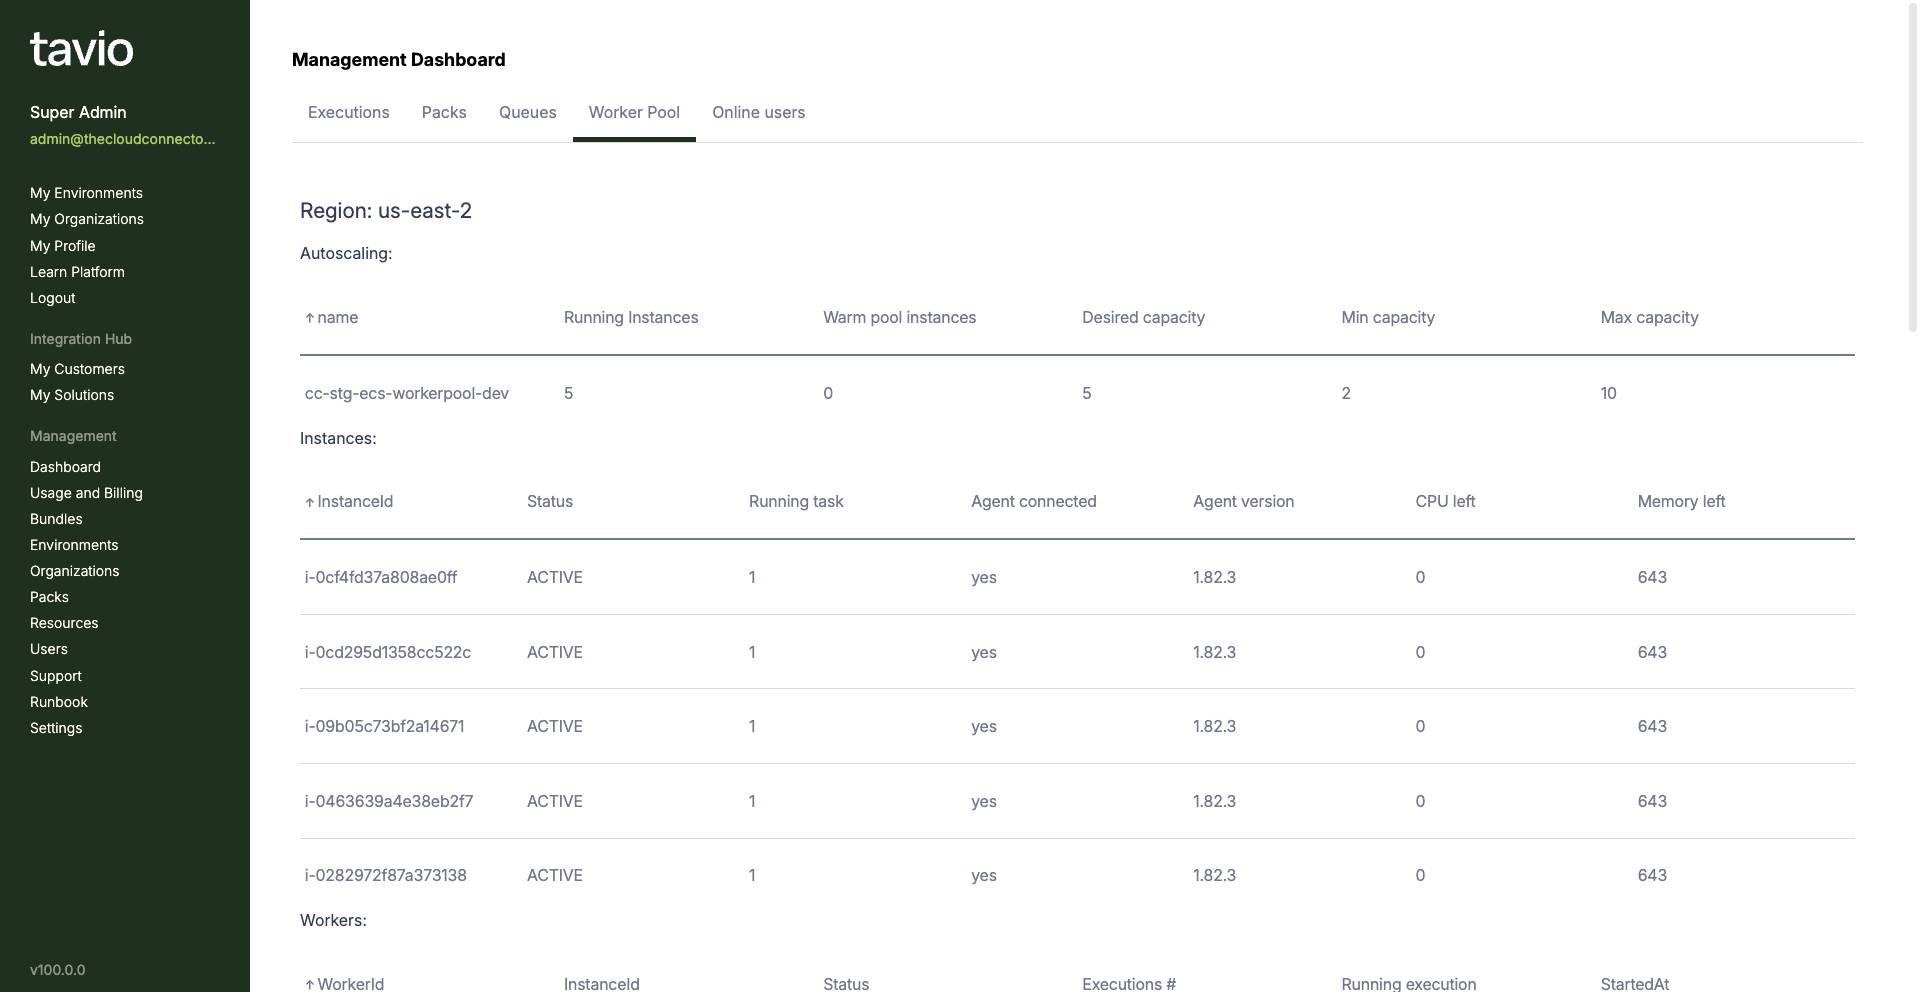Sort workers by Executions # header
This screenshot has height=992, width=1920.
1129,984
